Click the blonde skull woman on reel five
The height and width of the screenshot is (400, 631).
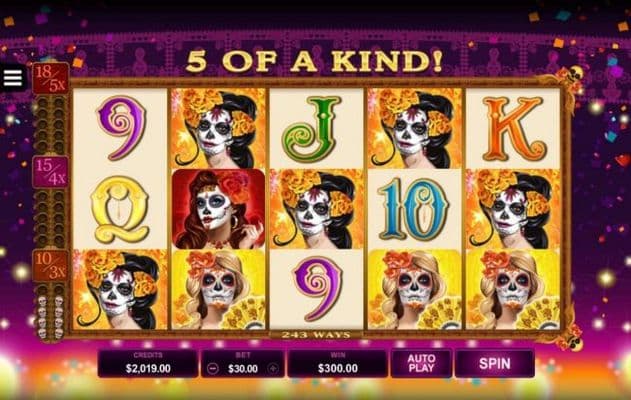coord(513,289)
